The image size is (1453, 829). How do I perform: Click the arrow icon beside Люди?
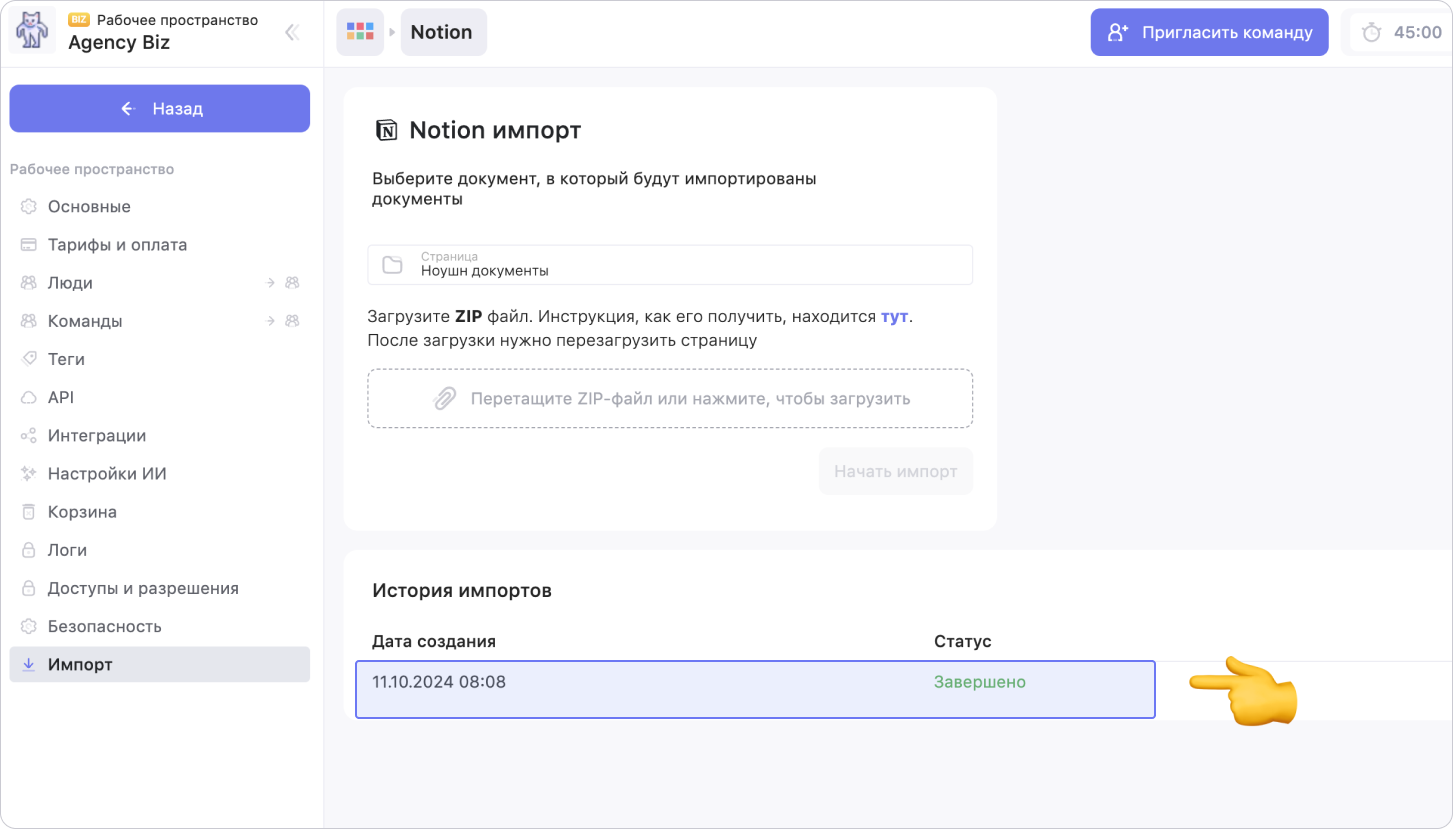tap(270, 283)
